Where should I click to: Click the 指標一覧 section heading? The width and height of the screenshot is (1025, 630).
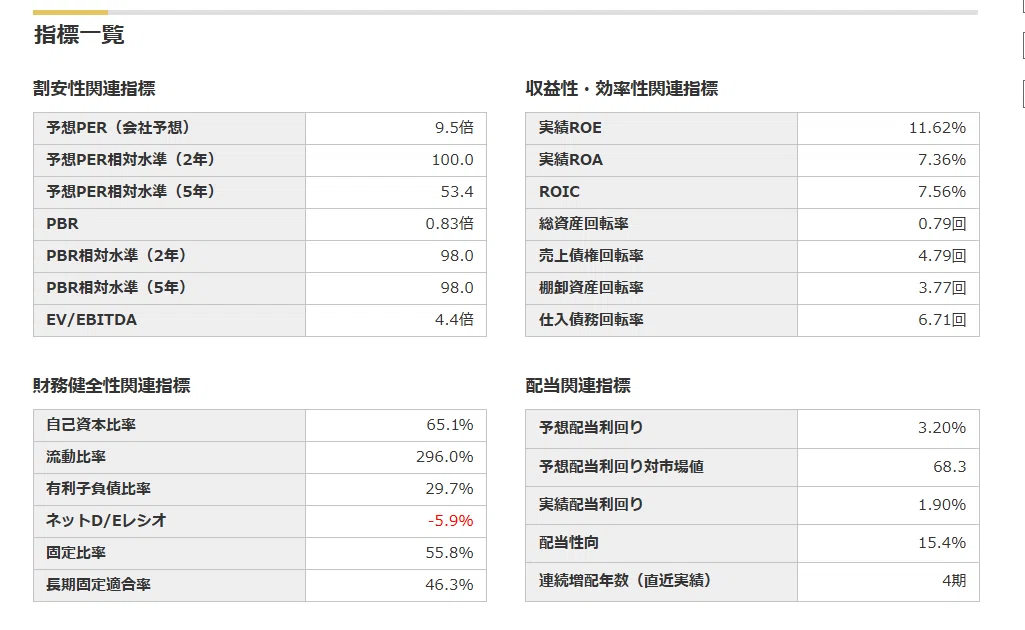pyautogui.click(x=79, y=35)
